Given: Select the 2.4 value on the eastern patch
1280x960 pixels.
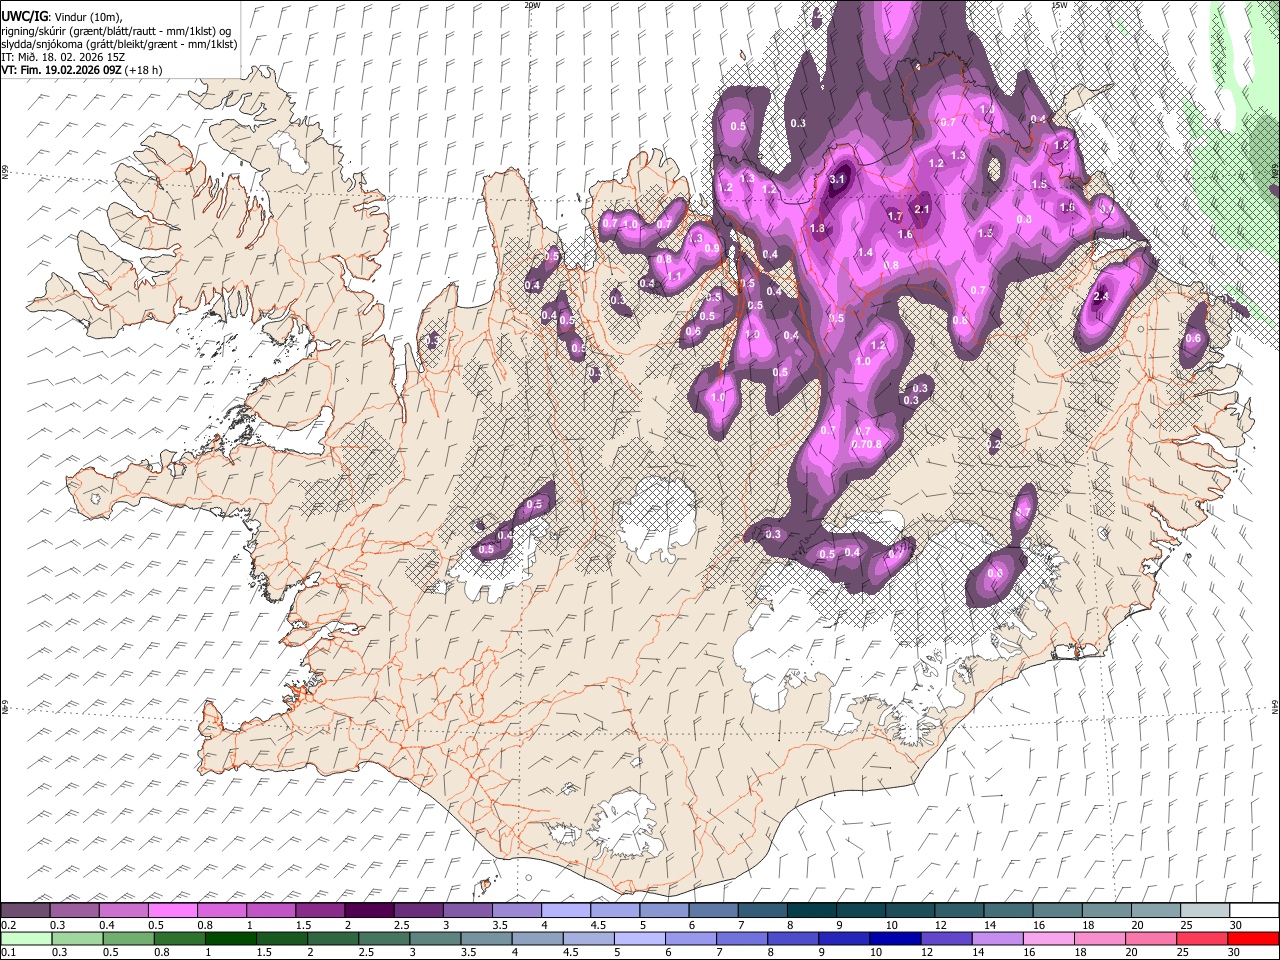Looking at the screenshot, I should coord(1102,297).
